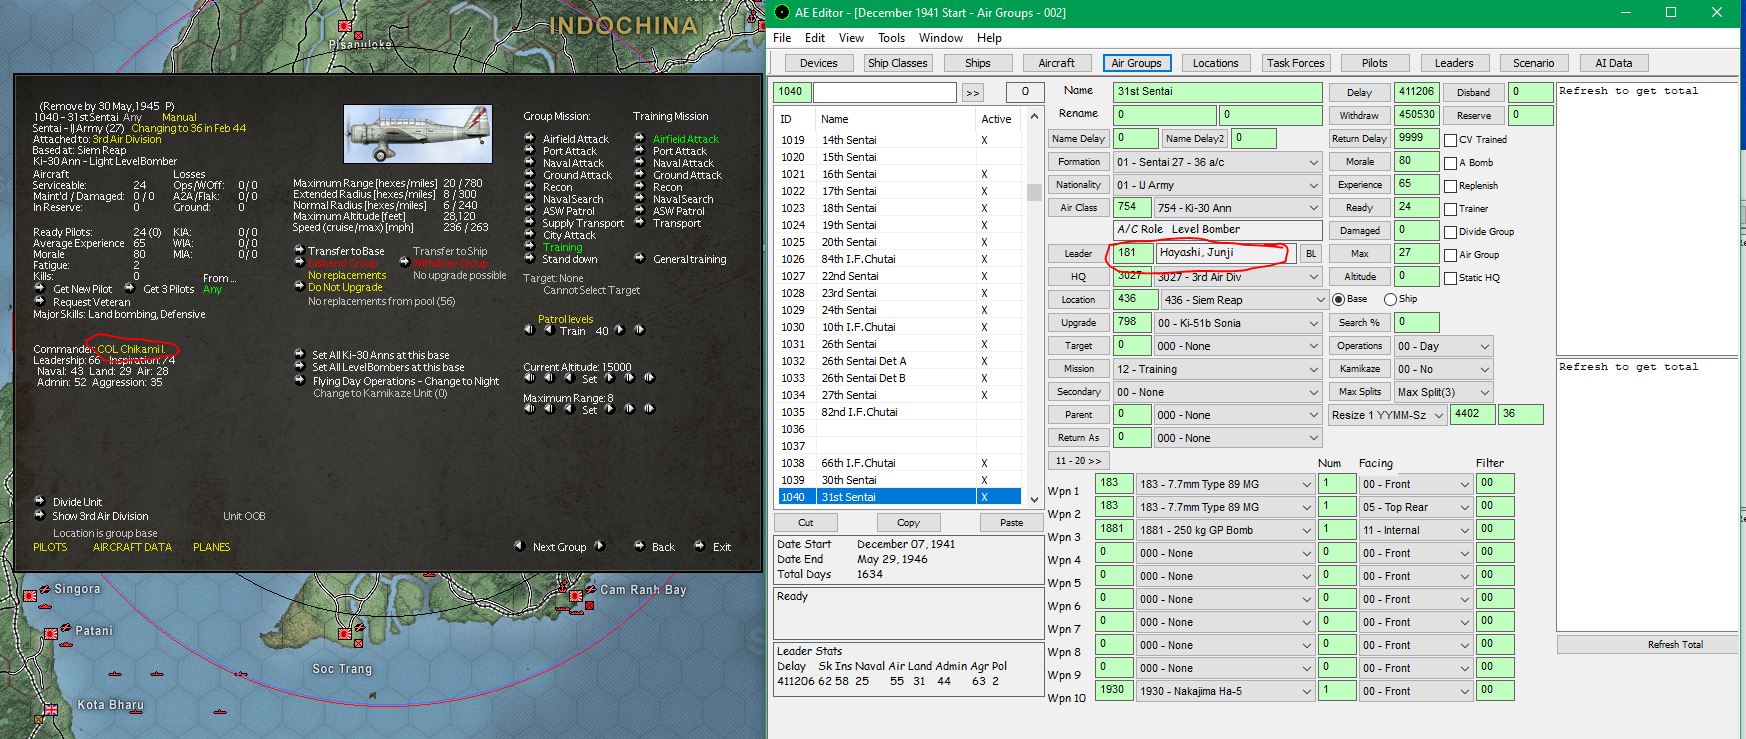The image size is (1746, 739).
Task: Click the Paste button
Action: (1011, 523)
